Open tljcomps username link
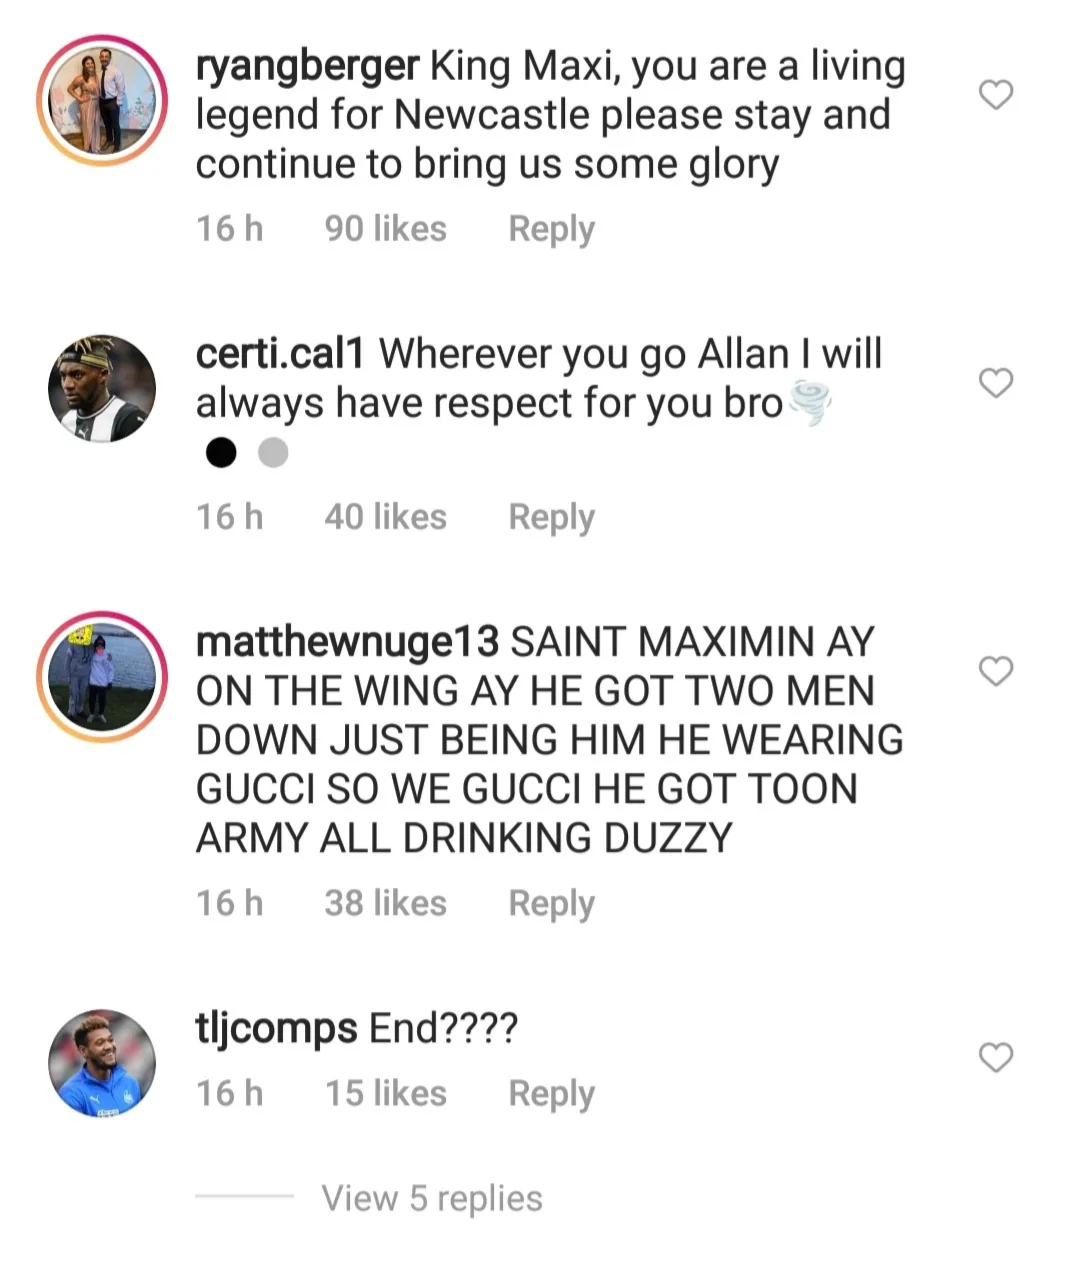 coord(276,1028)
